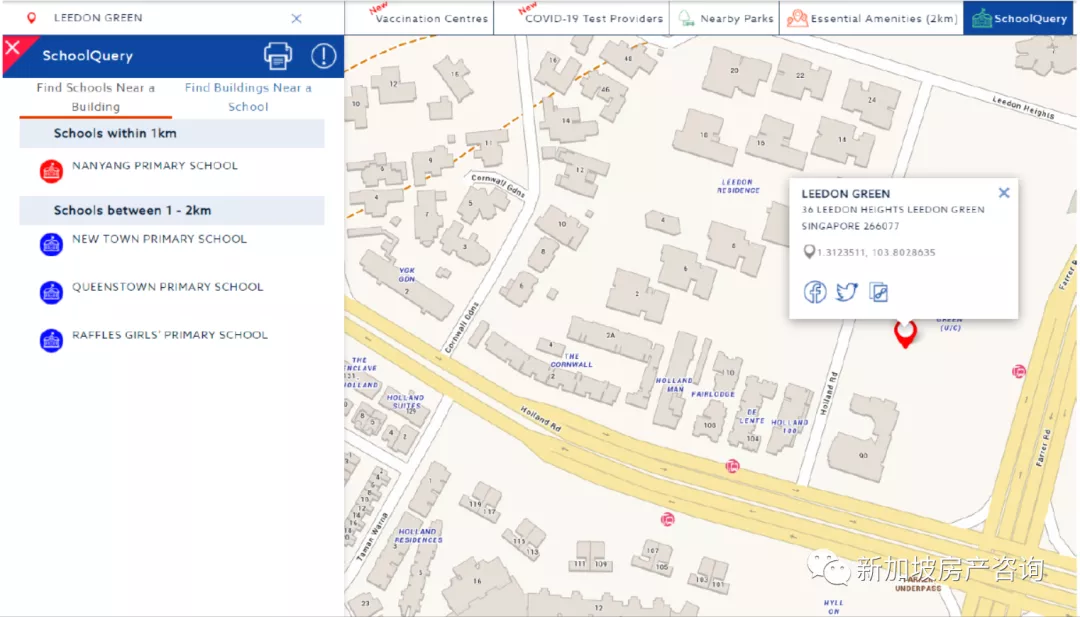Open the info exclamation icon

tap(323, 56)
